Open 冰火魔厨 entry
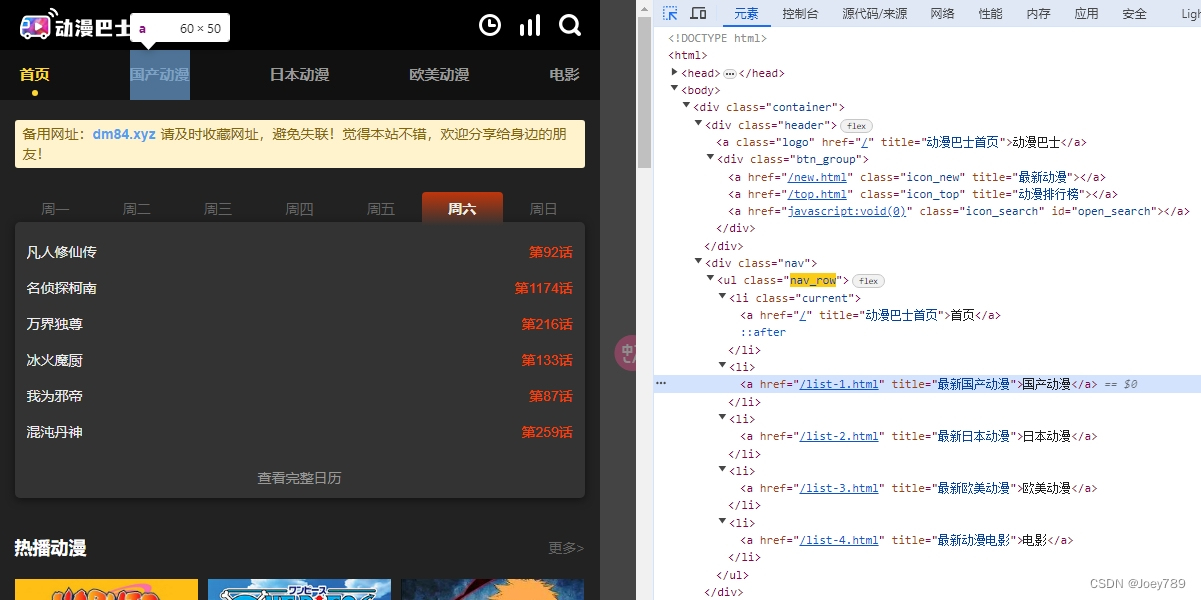The height and width of the screenshot is (600, 1201). [x=55, y=360]
